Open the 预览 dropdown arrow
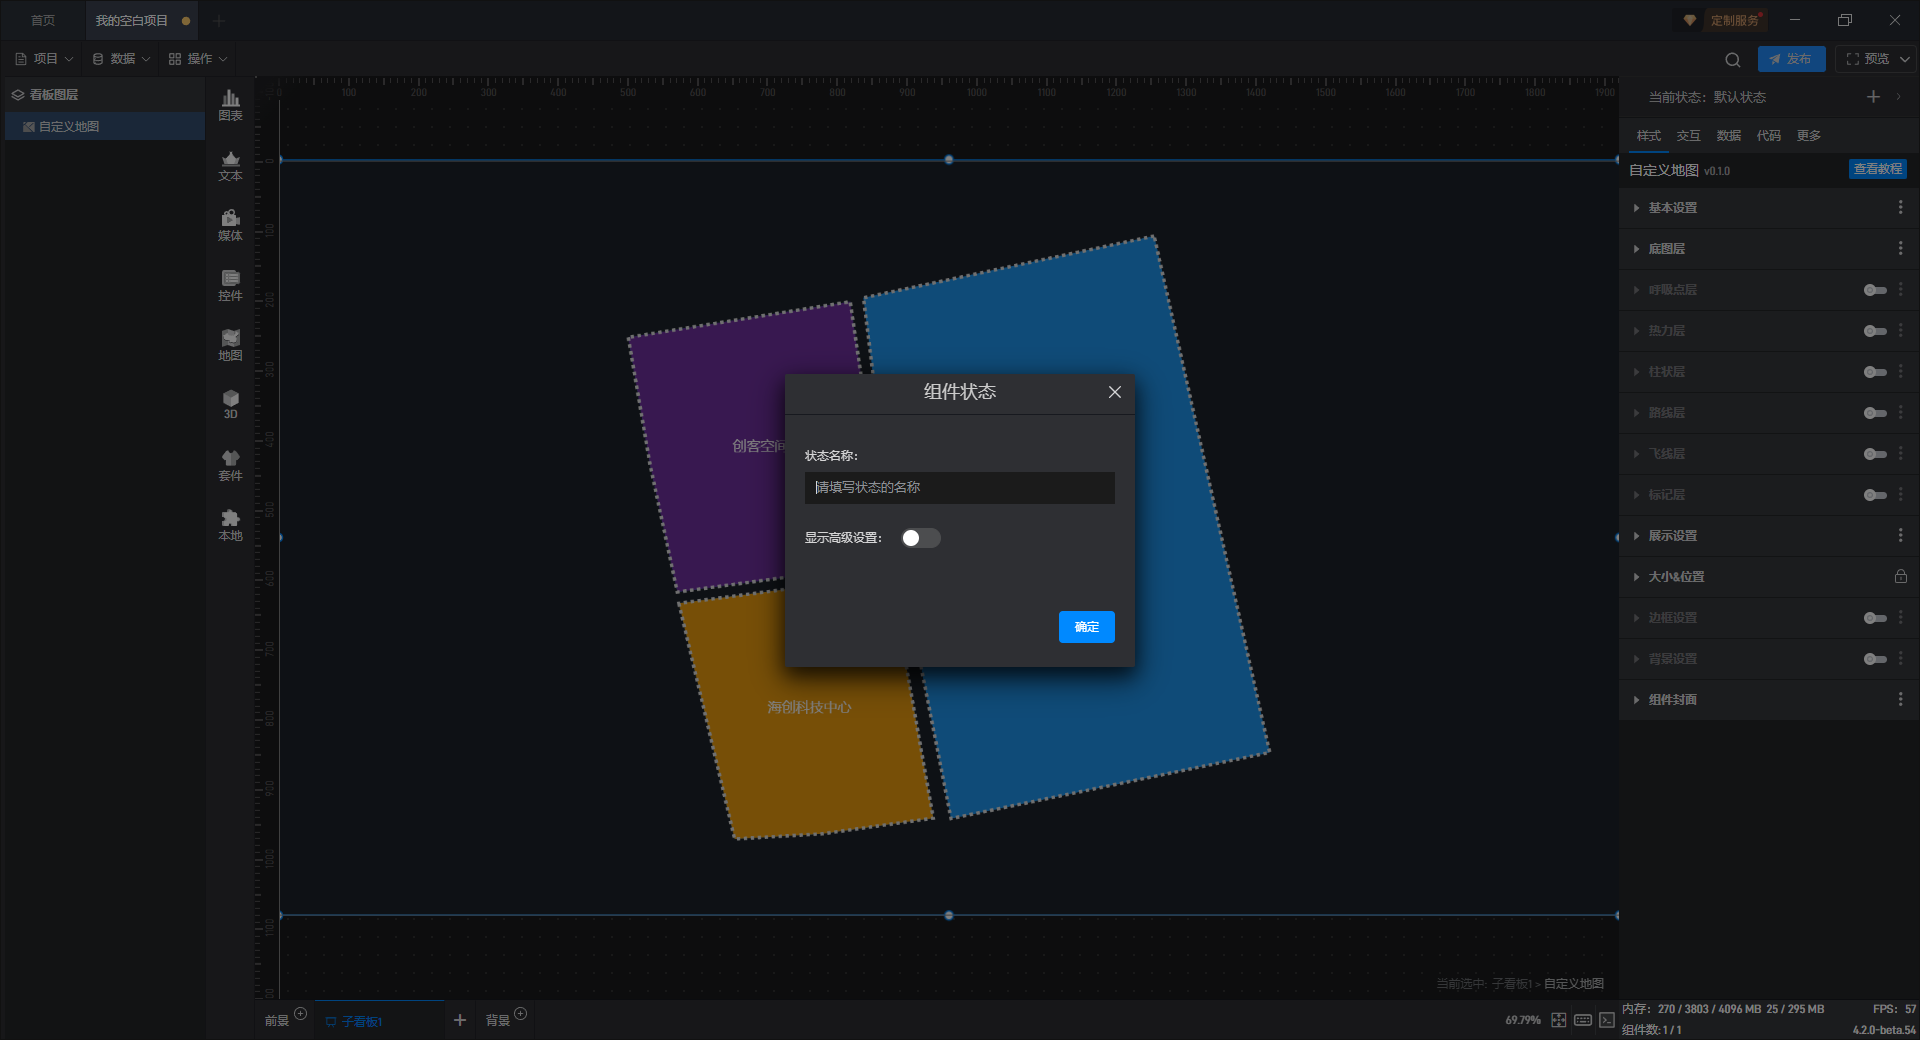 click(x=1904, y=59)
